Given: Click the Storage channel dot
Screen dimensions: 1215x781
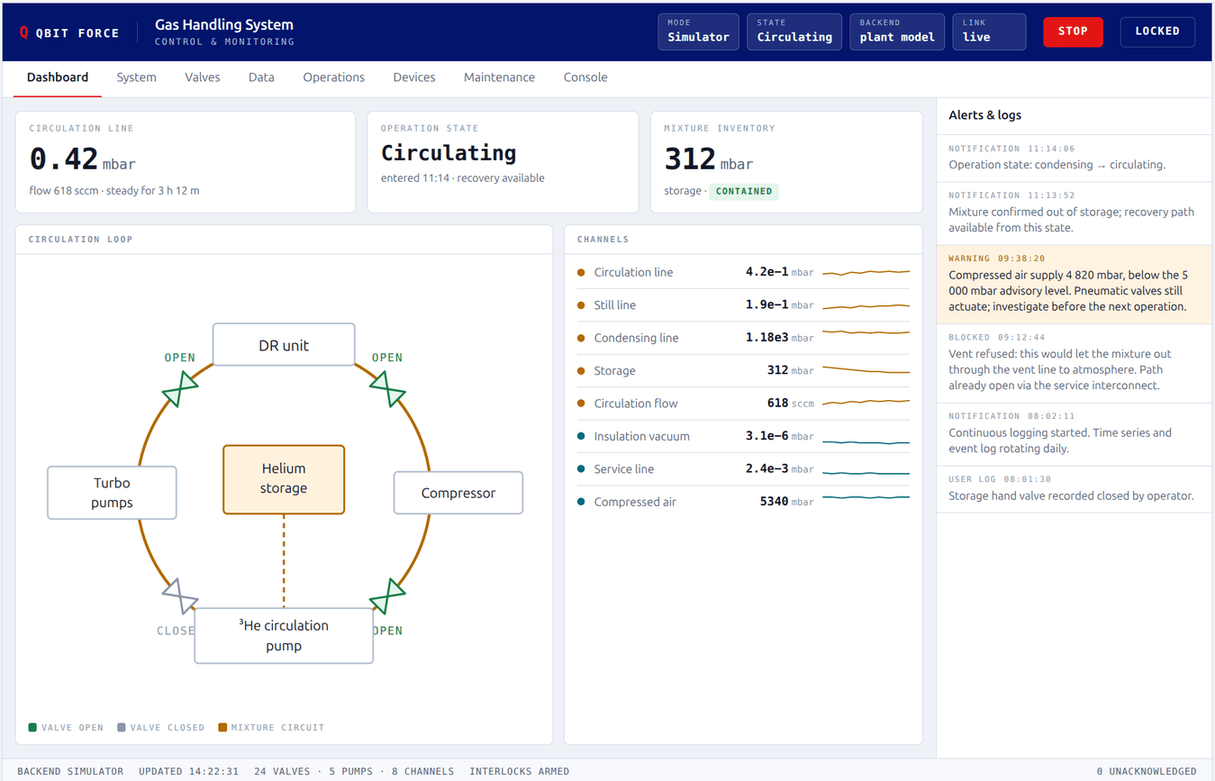Looking at the screenshot, I should click(x=581, y=371).
